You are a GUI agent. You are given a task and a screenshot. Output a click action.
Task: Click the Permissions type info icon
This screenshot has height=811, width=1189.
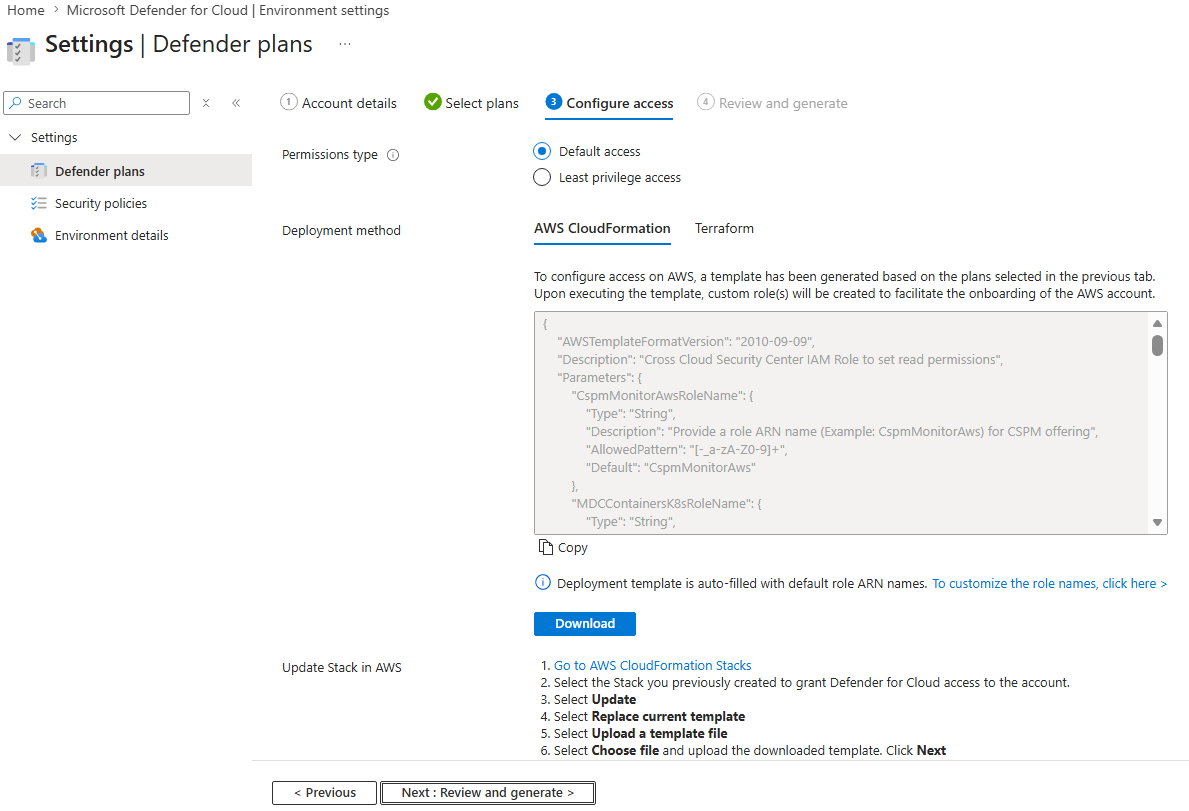click(x=393, y=155)
